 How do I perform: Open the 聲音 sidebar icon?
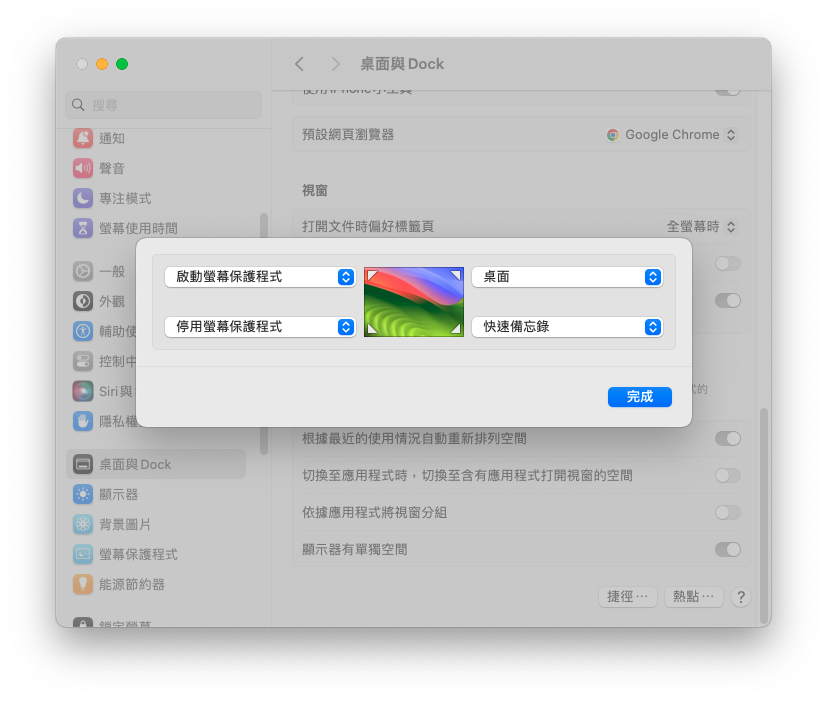click(x=83, y=168)
